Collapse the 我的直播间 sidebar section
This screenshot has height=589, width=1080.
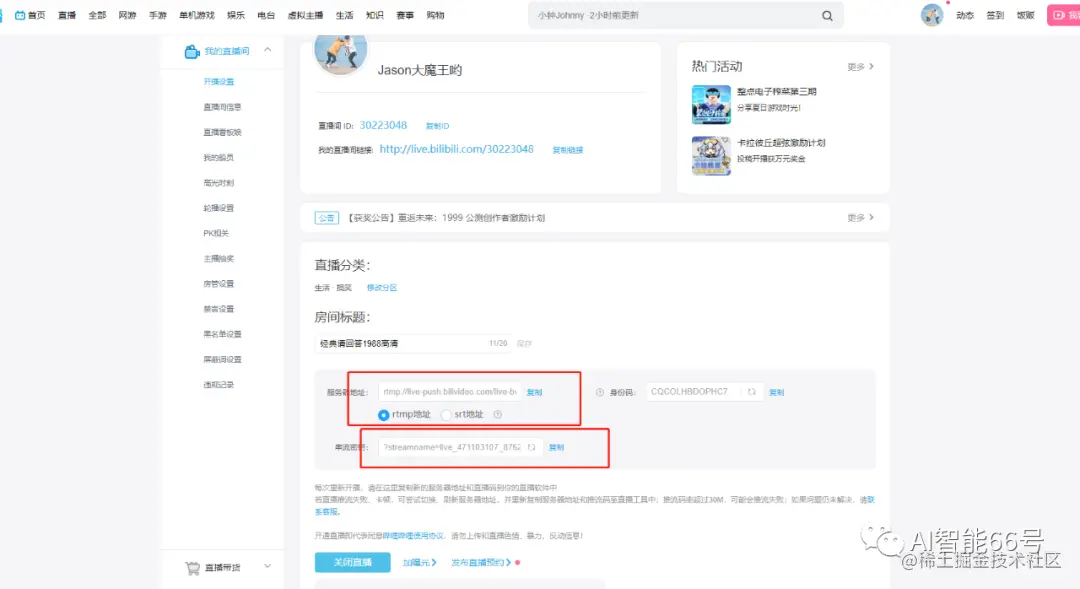click(267, 50)
